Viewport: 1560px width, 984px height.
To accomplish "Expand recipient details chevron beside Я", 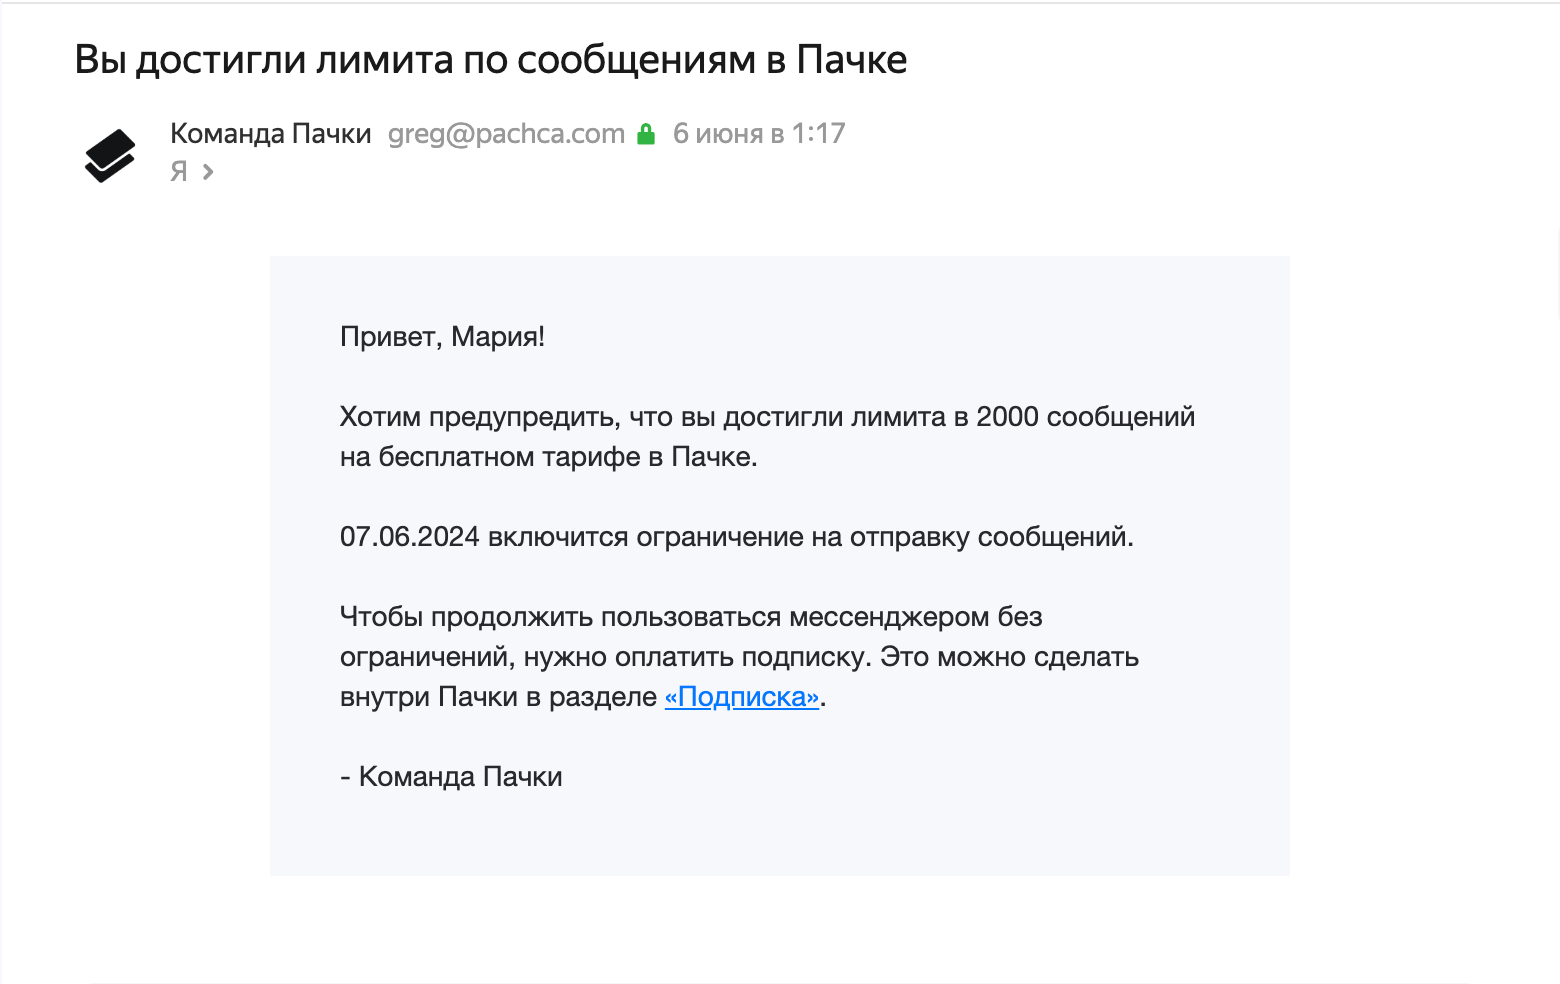I will 208,172.
